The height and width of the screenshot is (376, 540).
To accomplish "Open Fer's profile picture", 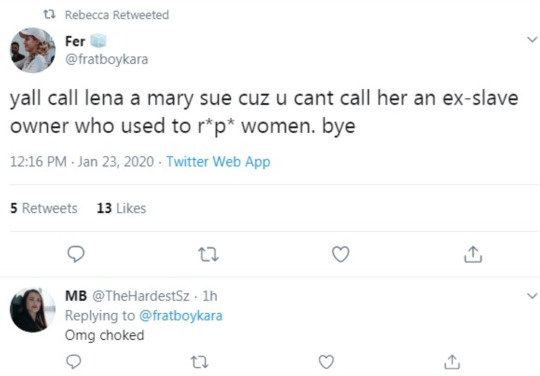I will coord(33,50).
